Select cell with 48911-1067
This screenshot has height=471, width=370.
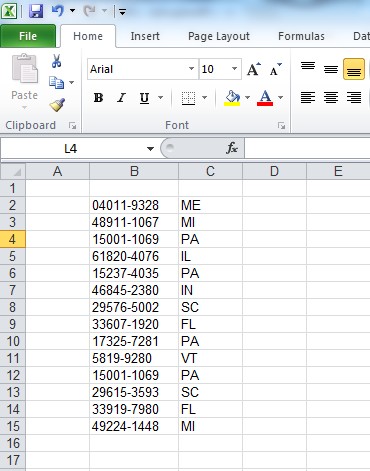click(x=134, y=222)
